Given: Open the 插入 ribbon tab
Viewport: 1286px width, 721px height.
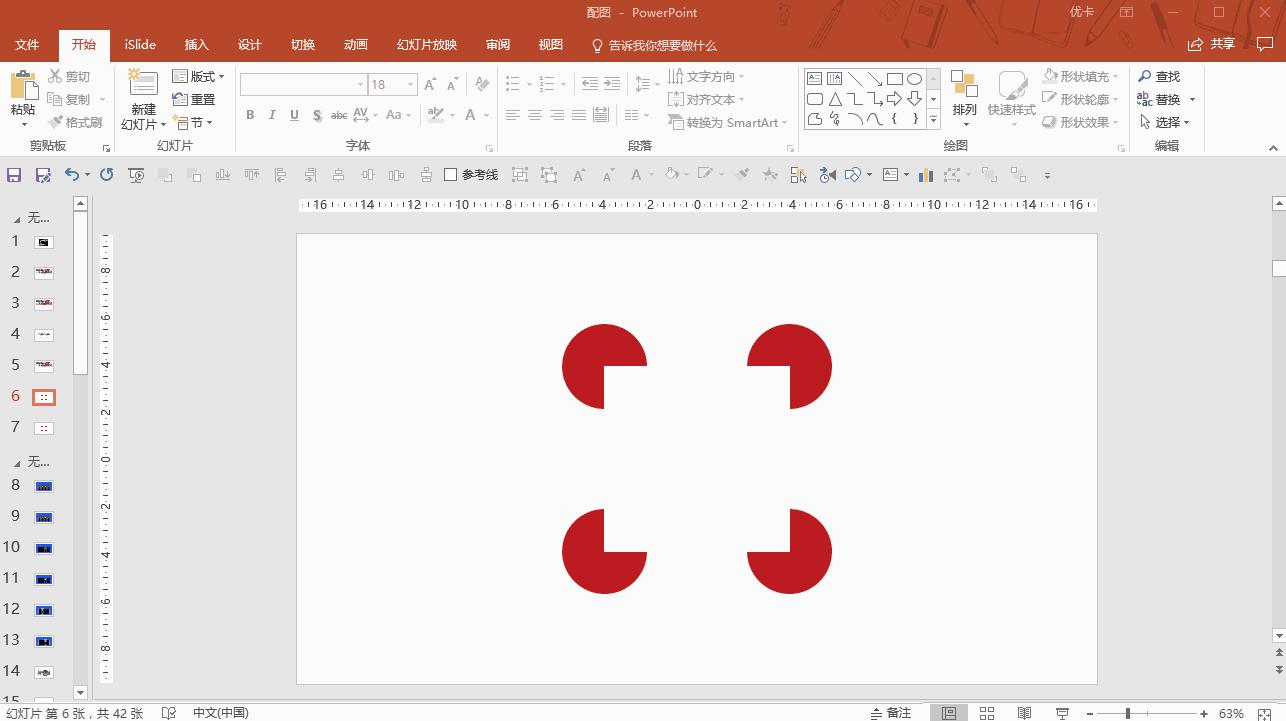Looking at the screenshot, I should (x=197, y=45).
